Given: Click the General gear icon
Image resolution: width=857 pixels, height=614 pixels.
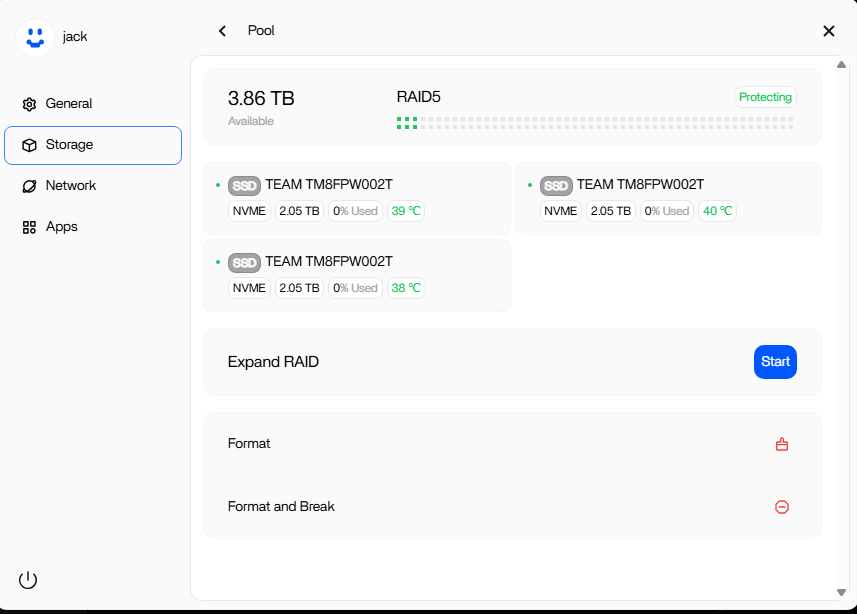Looking at the screenshot, I should click(x=30, y=104).
